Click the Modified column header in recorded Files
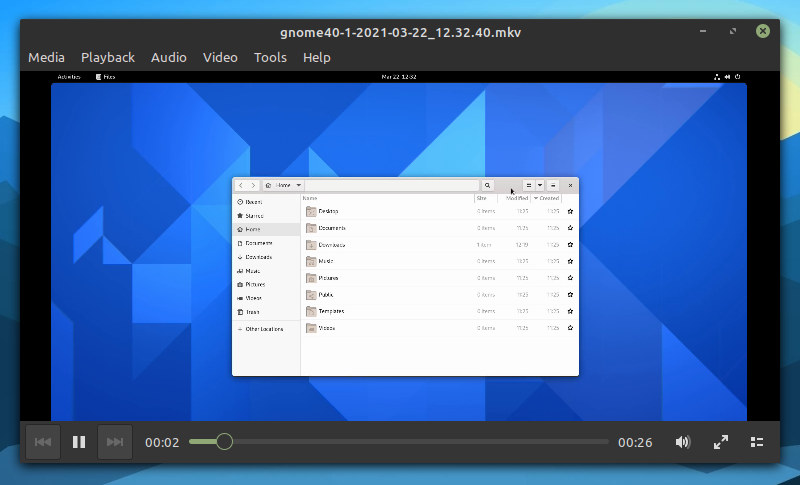Image resolution: width=800 pixels, height=485 pixels. pos(514,198)
